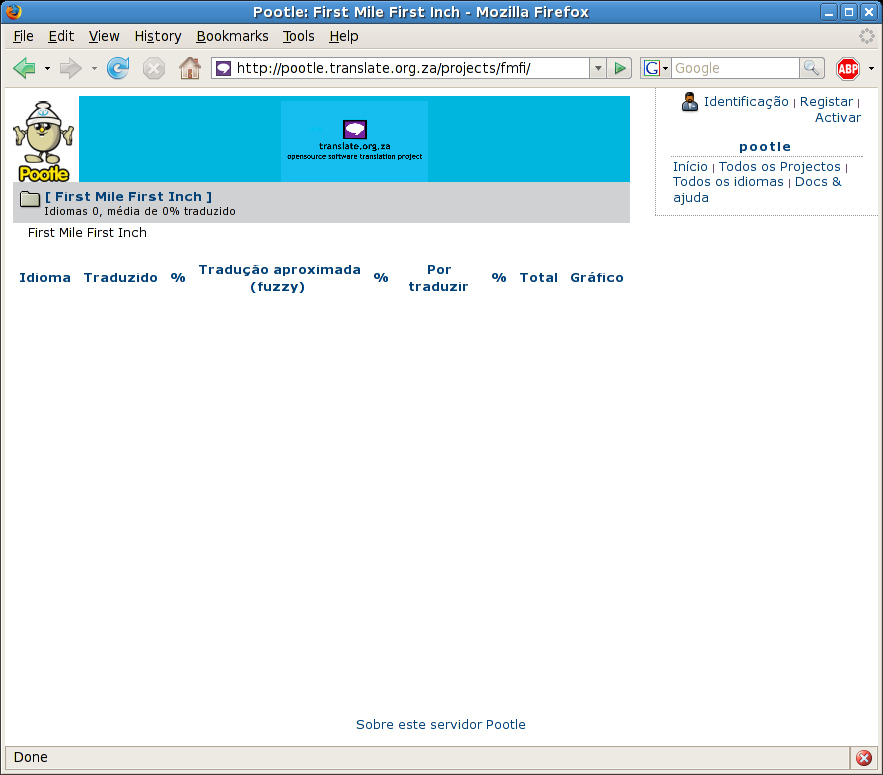883x775 pixels.
Task: Open the Google search engine selector
Action: tap(656, 68)
